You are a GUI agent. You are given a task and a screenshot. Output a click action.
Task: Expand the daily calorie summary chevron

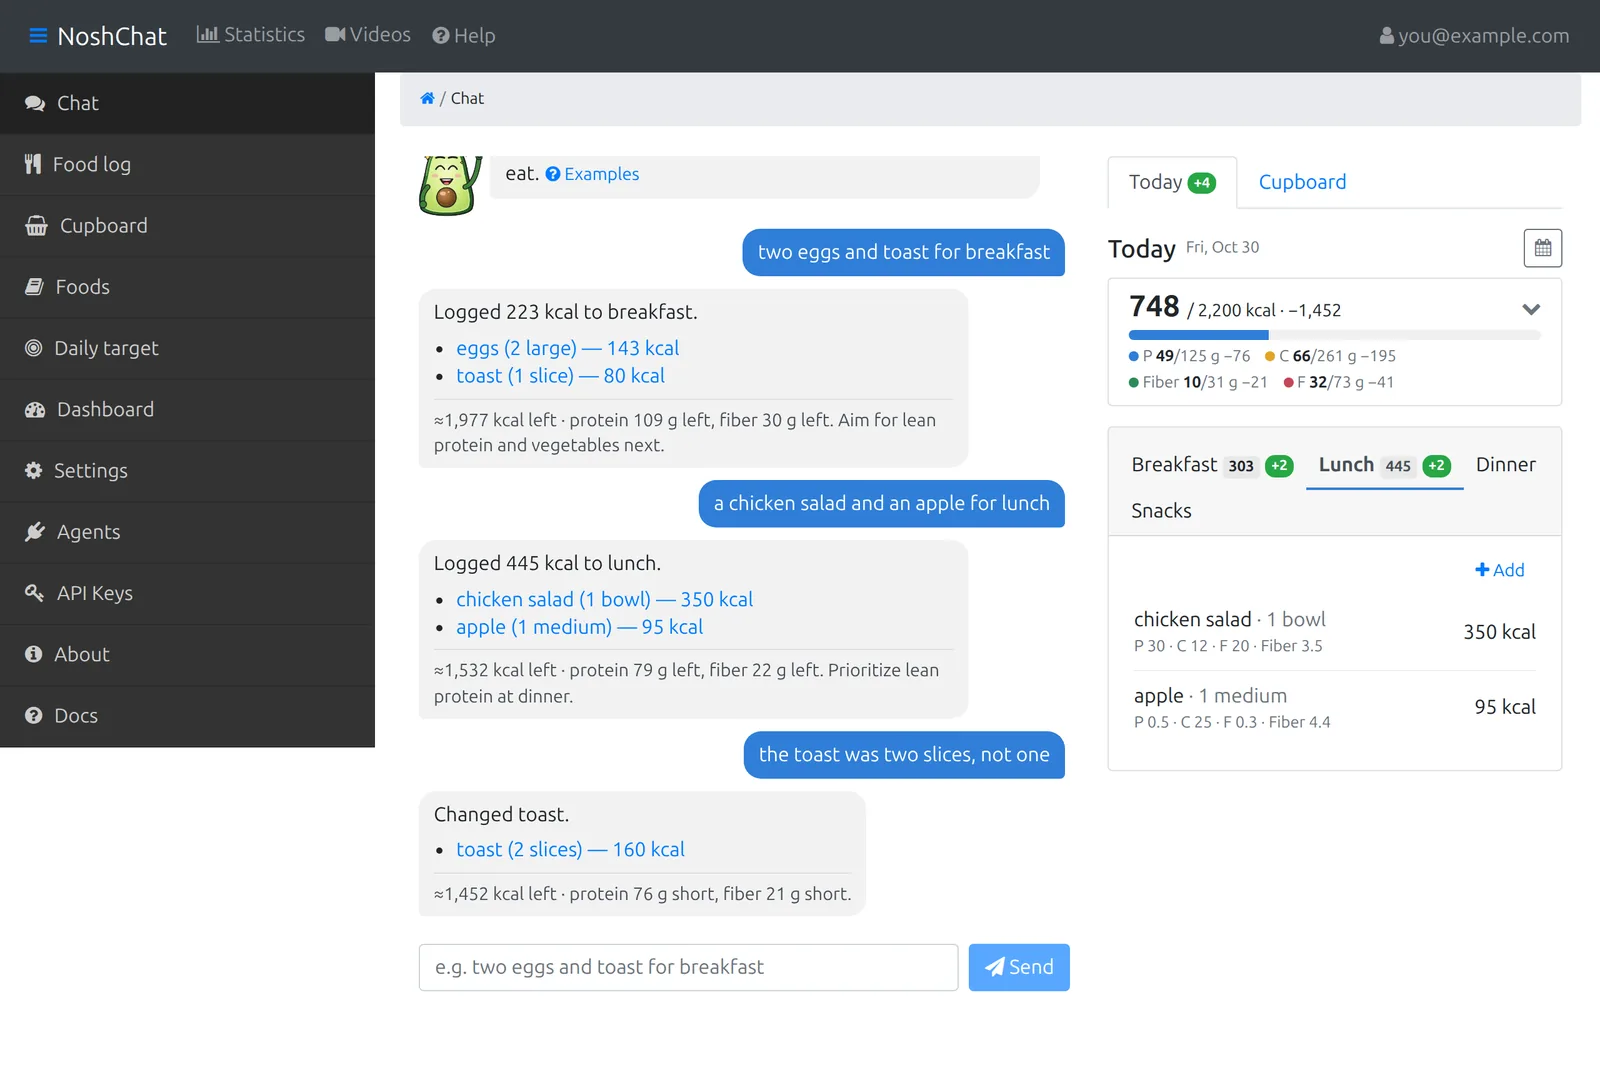1530,309
